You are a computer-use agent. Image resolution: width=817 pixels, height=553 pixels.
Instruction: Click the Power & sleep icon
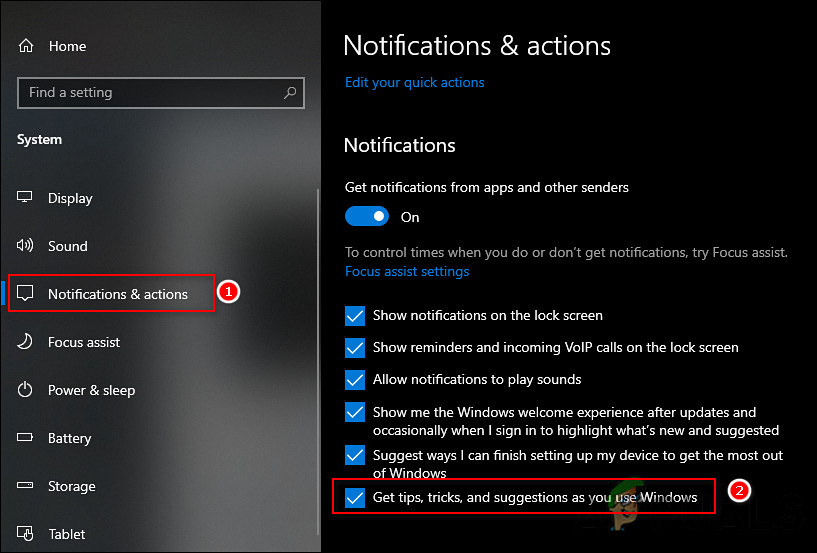[x=24, y=389]
